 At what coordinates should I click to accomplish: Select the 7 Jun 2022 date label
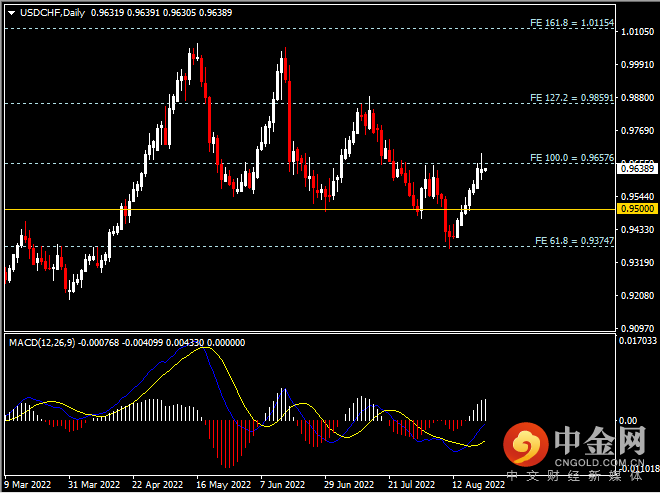pos(282,485)
